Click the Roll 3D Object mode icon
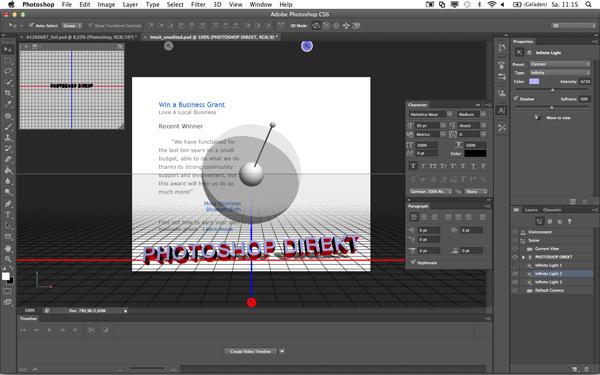 coord(326,26)
